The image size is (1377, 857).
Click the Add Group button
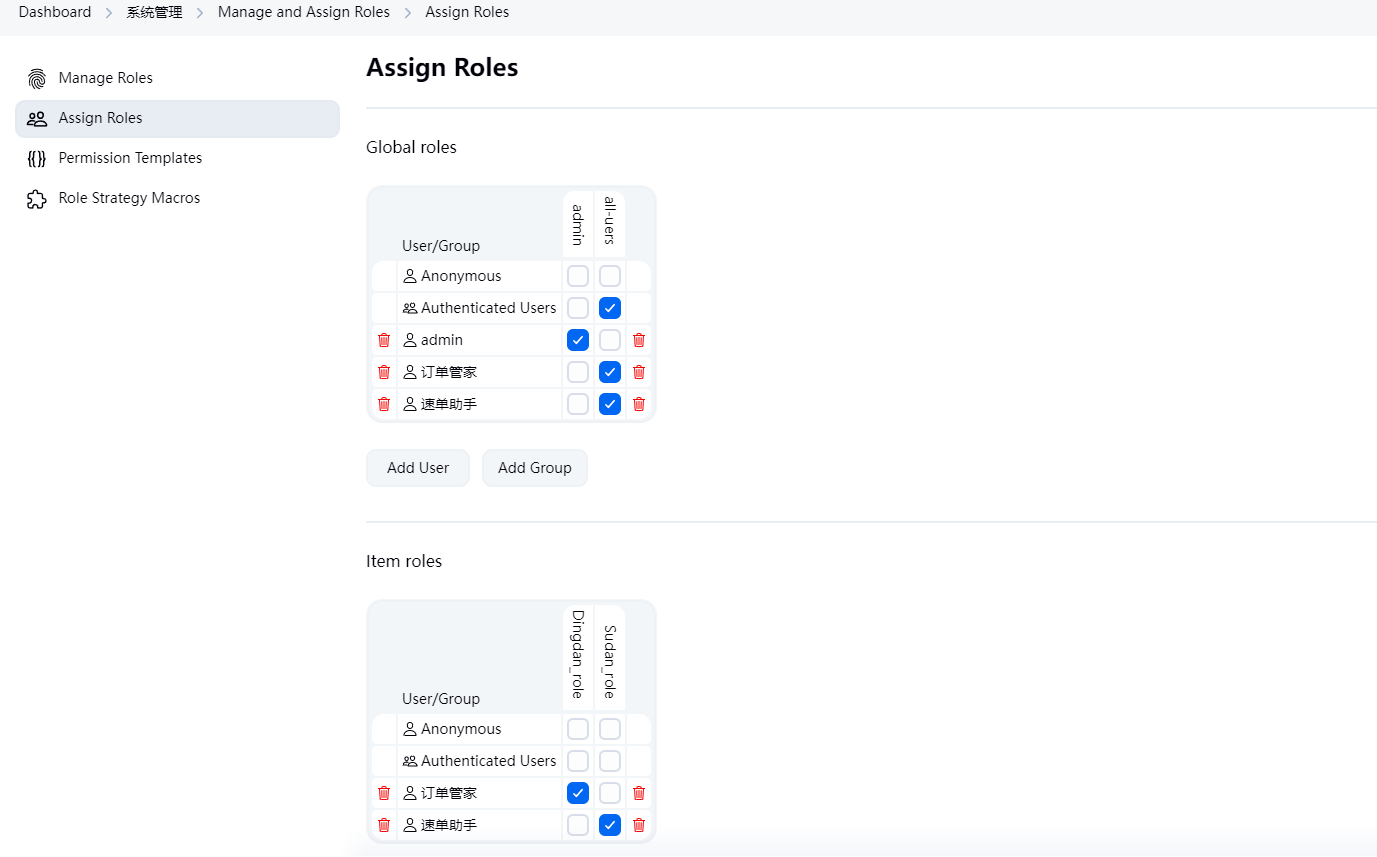[x=535, y=468]
